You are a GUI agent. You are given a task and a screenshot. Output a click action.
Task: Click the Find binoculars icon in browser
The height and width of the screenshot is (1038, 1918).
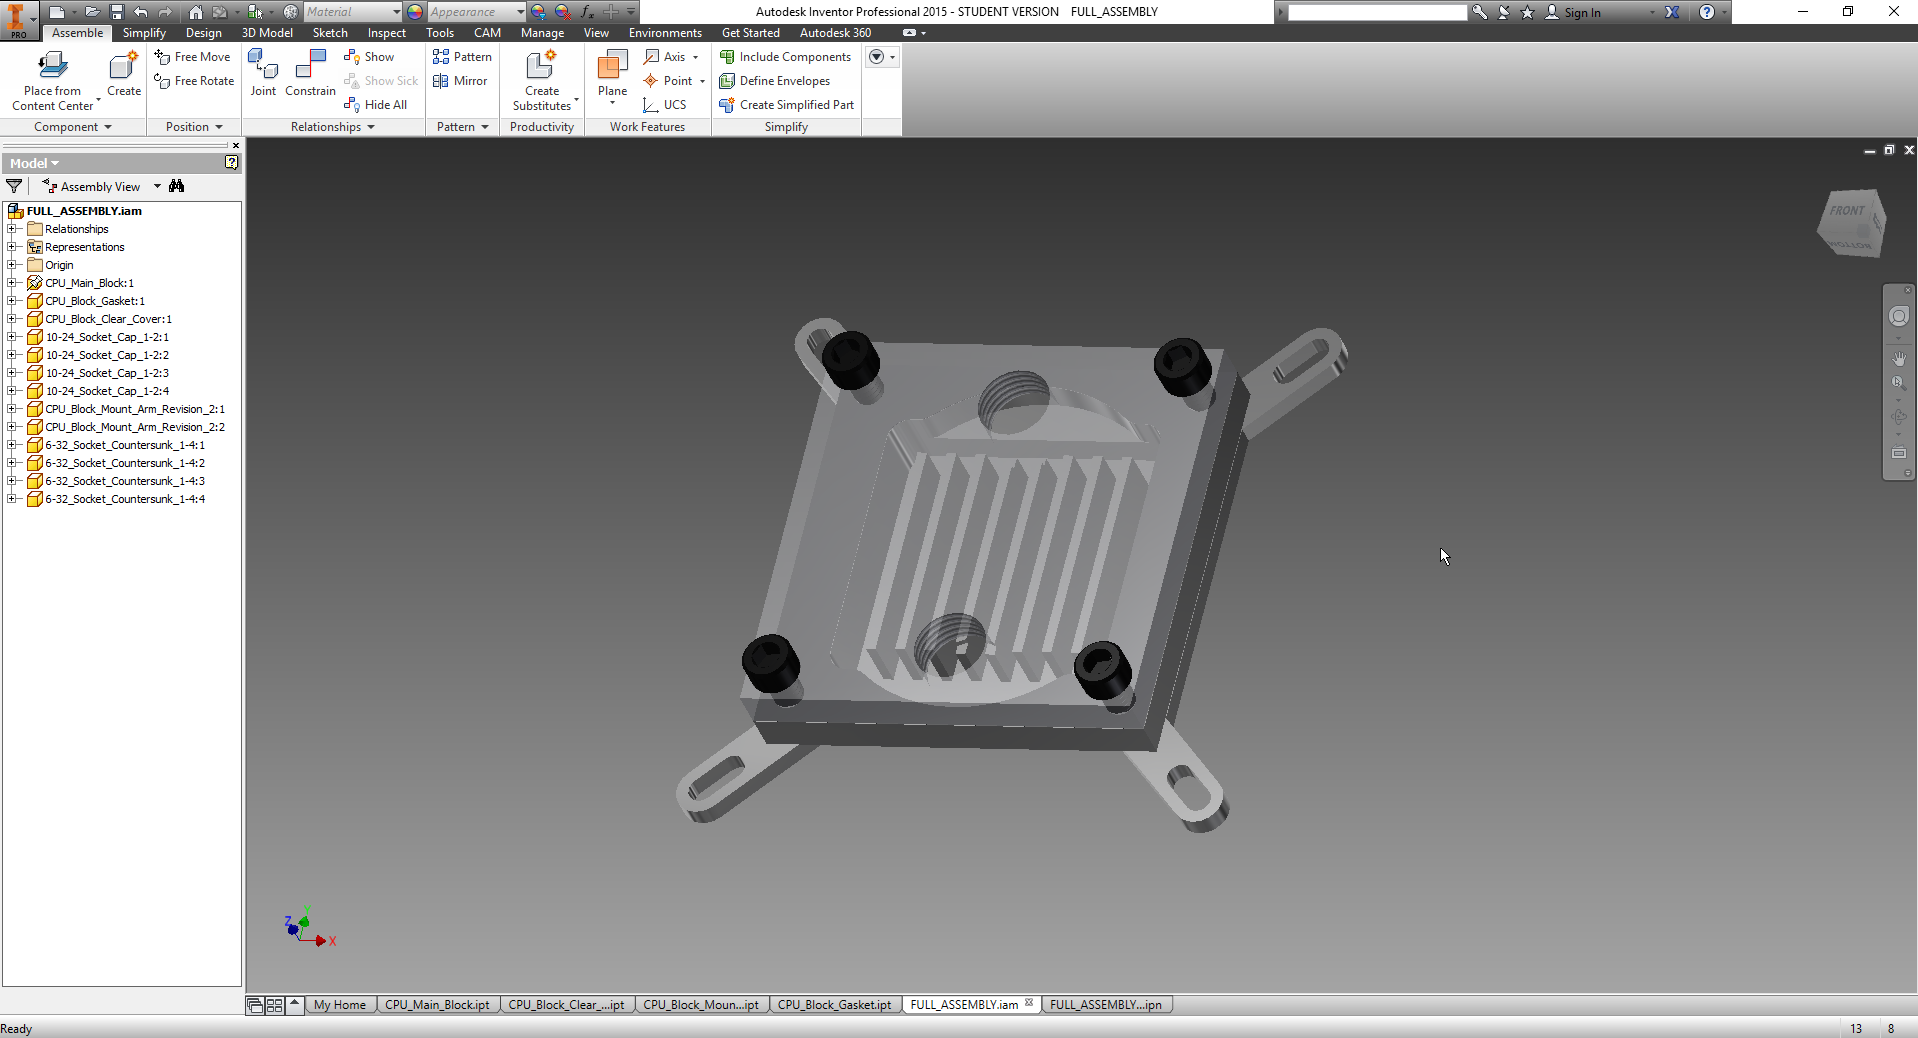coord(177,186)
